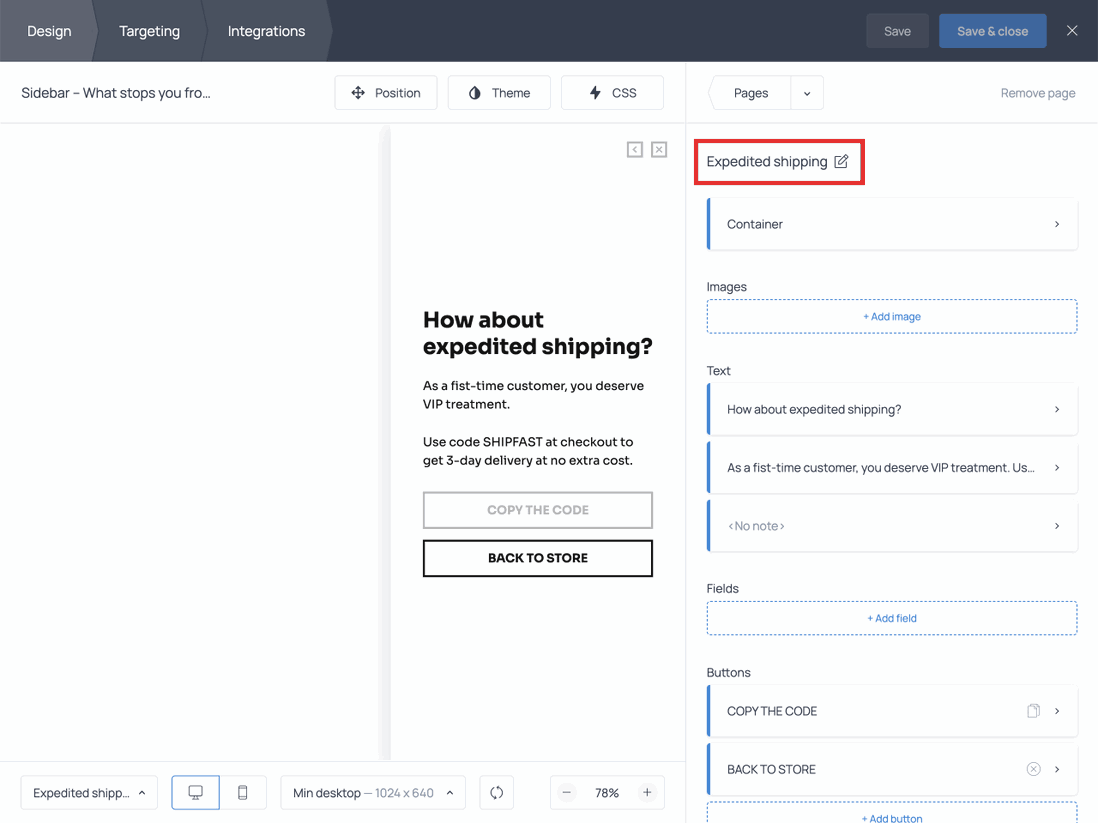The width and height of the screenshot is (1098, 823).
Task: Zoom in with the plus icon
Action: tap(647, 793)
